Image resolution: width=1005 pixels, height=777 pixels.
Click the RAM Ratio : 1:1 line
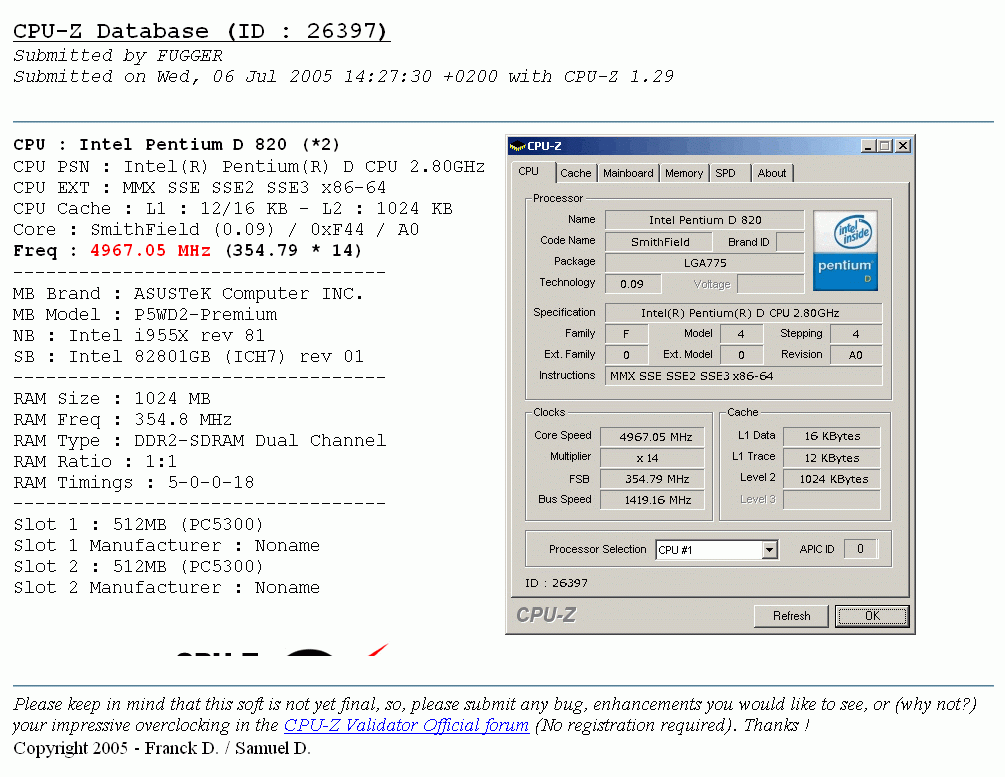[x=95, y=462]
